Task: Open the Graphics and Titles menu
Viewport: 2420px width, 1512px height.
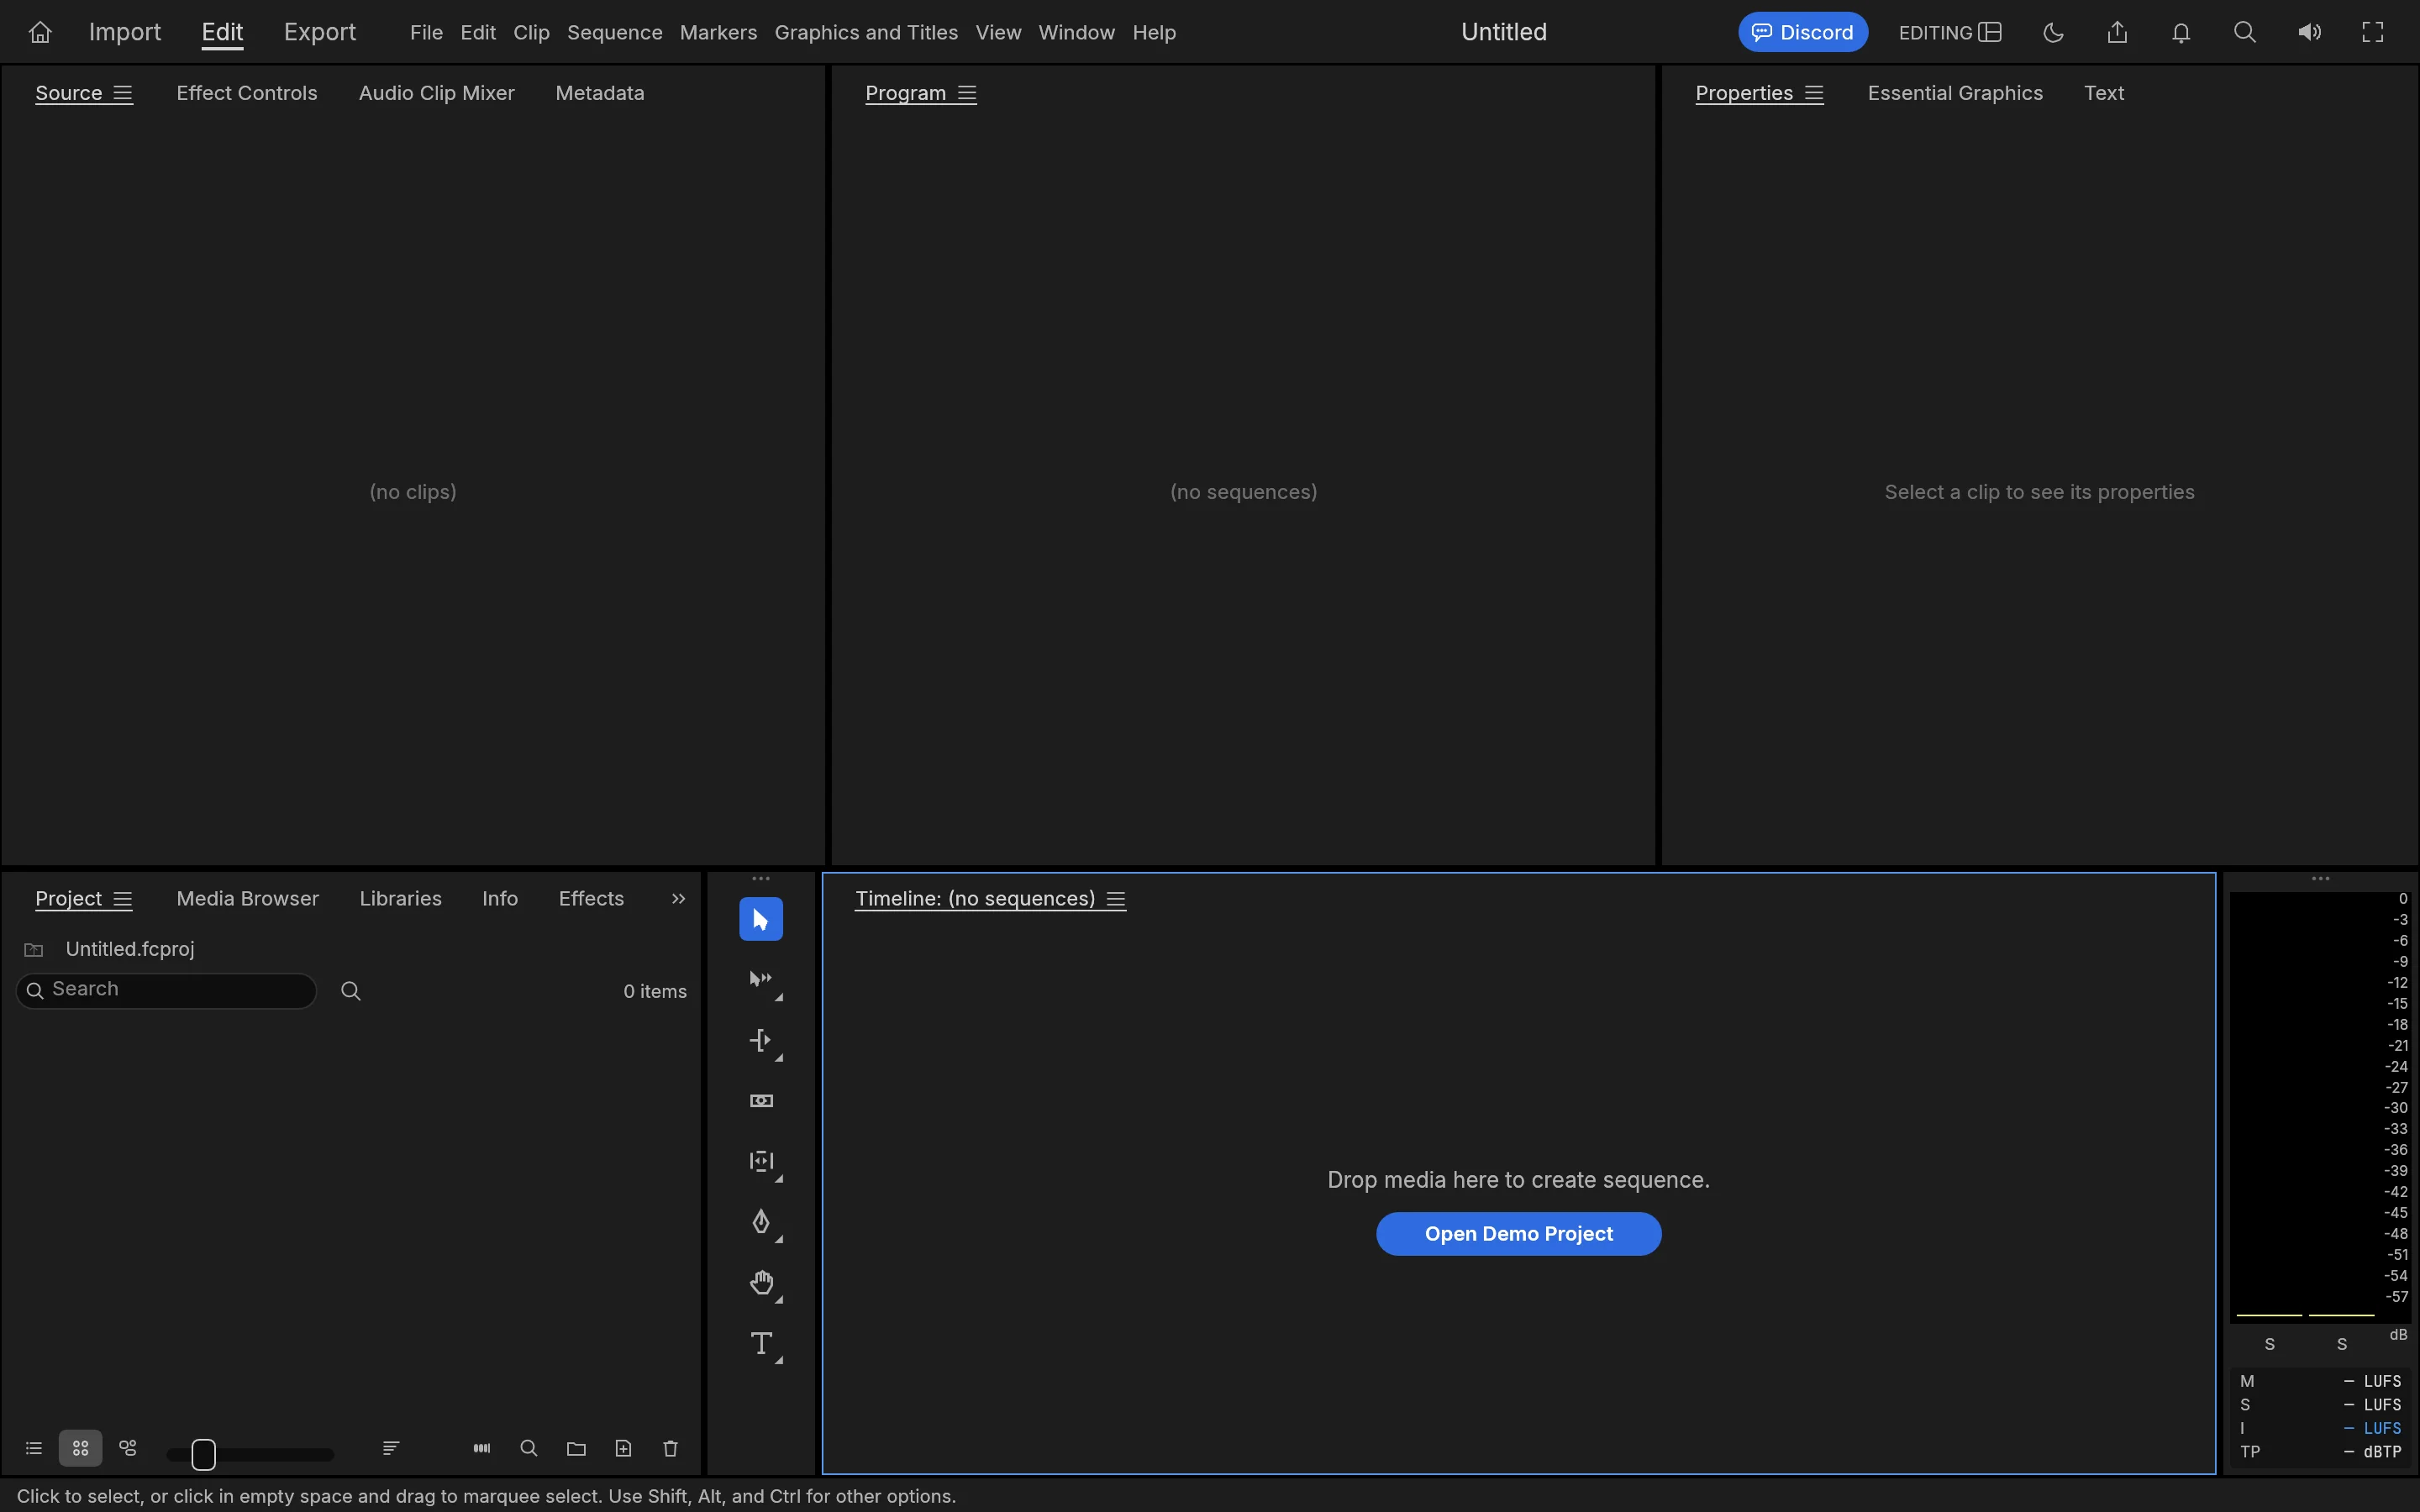Action: [866, 33]
